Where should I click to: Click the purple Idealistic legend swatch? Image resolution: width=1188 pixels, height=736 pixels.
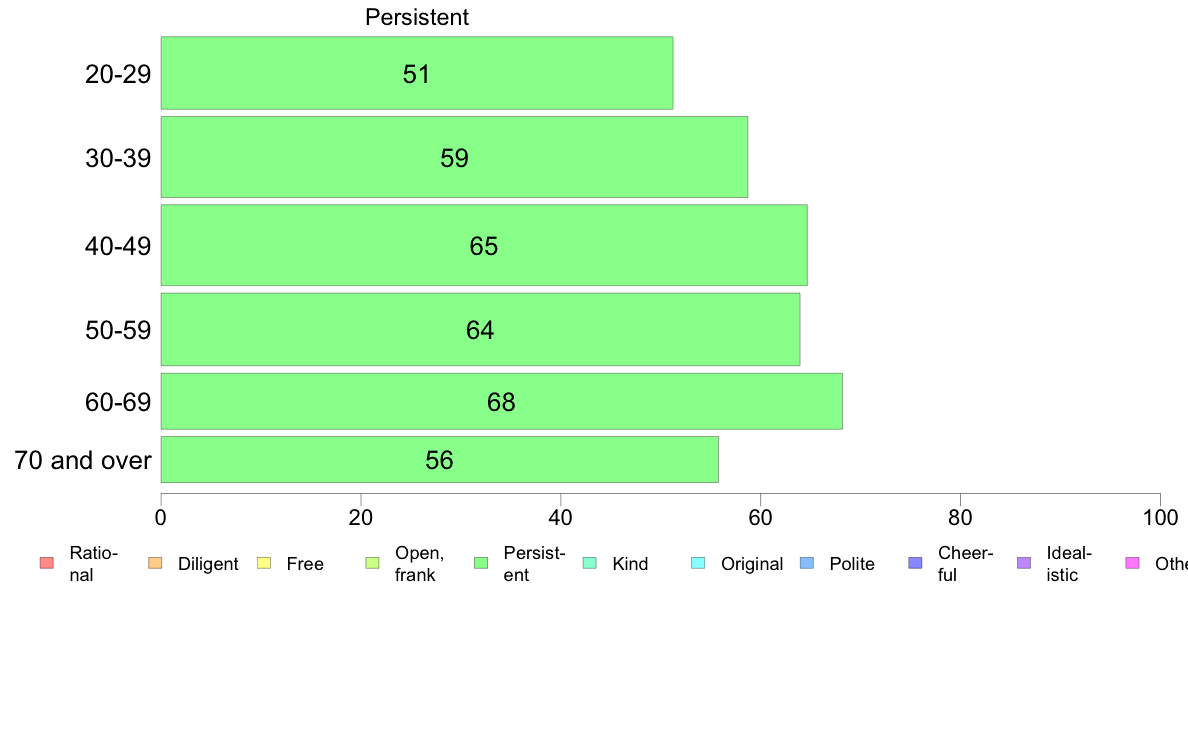1024,563
